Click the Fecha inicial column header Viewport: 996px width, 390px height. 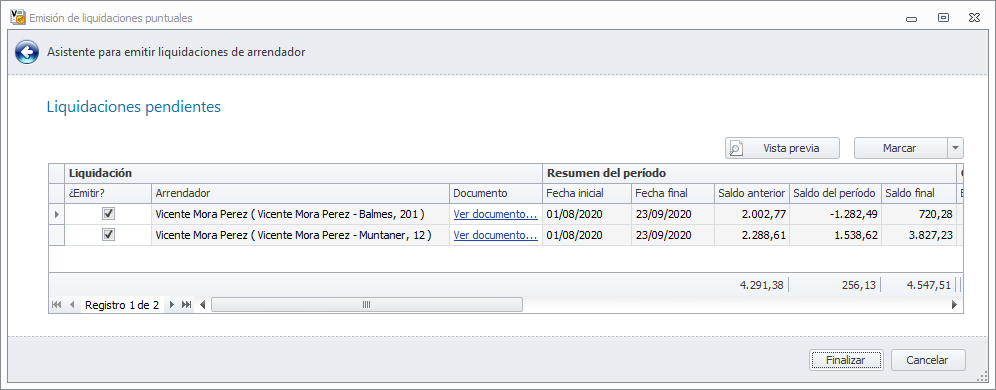tap(586, 193)
